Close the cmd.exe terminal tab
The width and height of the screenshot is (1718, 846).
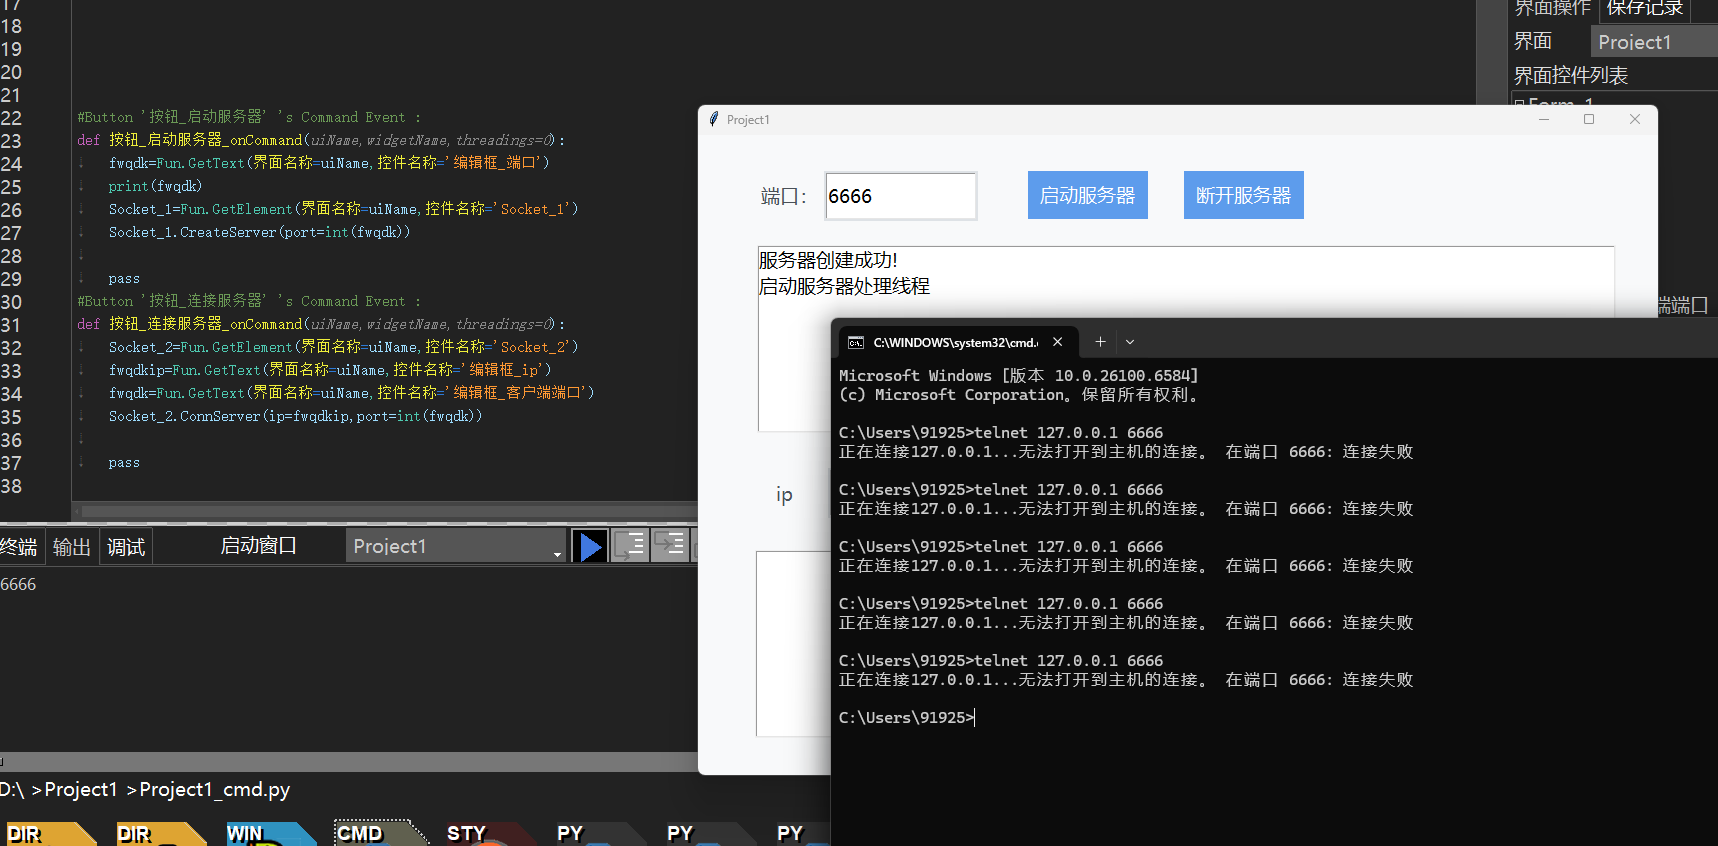[x=1057, y=342]
